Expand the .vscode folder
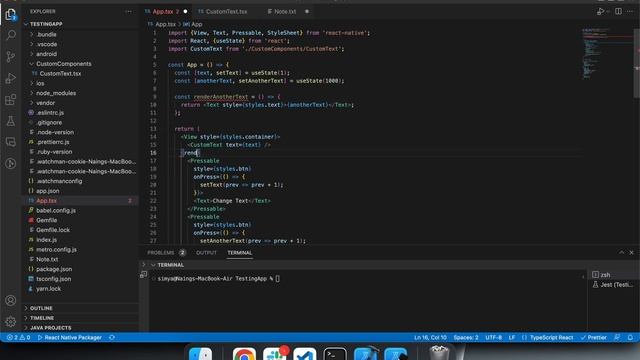640x360 pixels. pyautogui.click(x=47, y=44)
